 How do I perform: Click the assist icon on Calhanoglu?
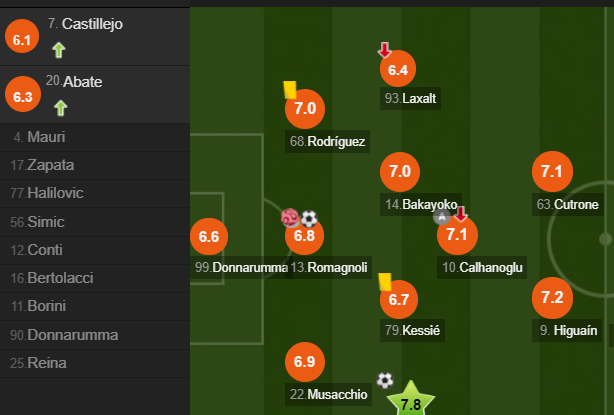click(442, 217)
